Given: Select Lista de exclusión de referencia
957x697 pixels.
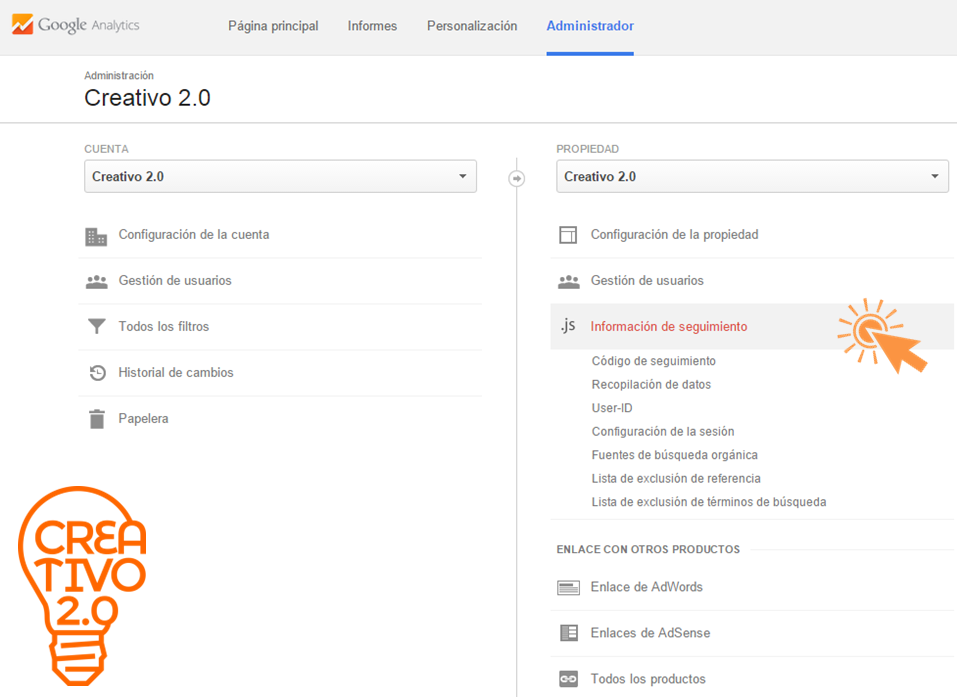Looking at the screenshot, I should pyautogui.click(x=676, y=479).
